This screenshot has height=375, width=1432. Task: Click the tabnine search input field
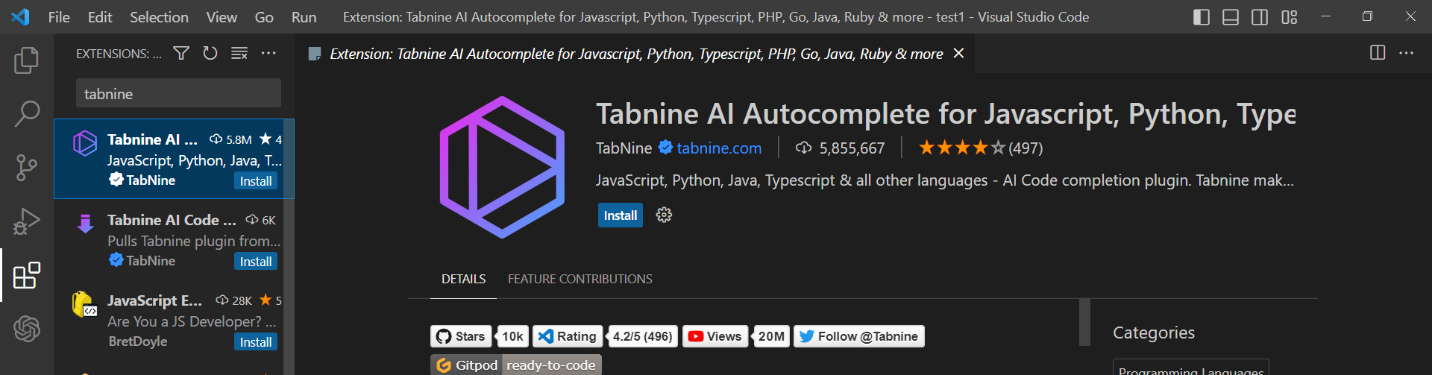[x=178, y=93]
